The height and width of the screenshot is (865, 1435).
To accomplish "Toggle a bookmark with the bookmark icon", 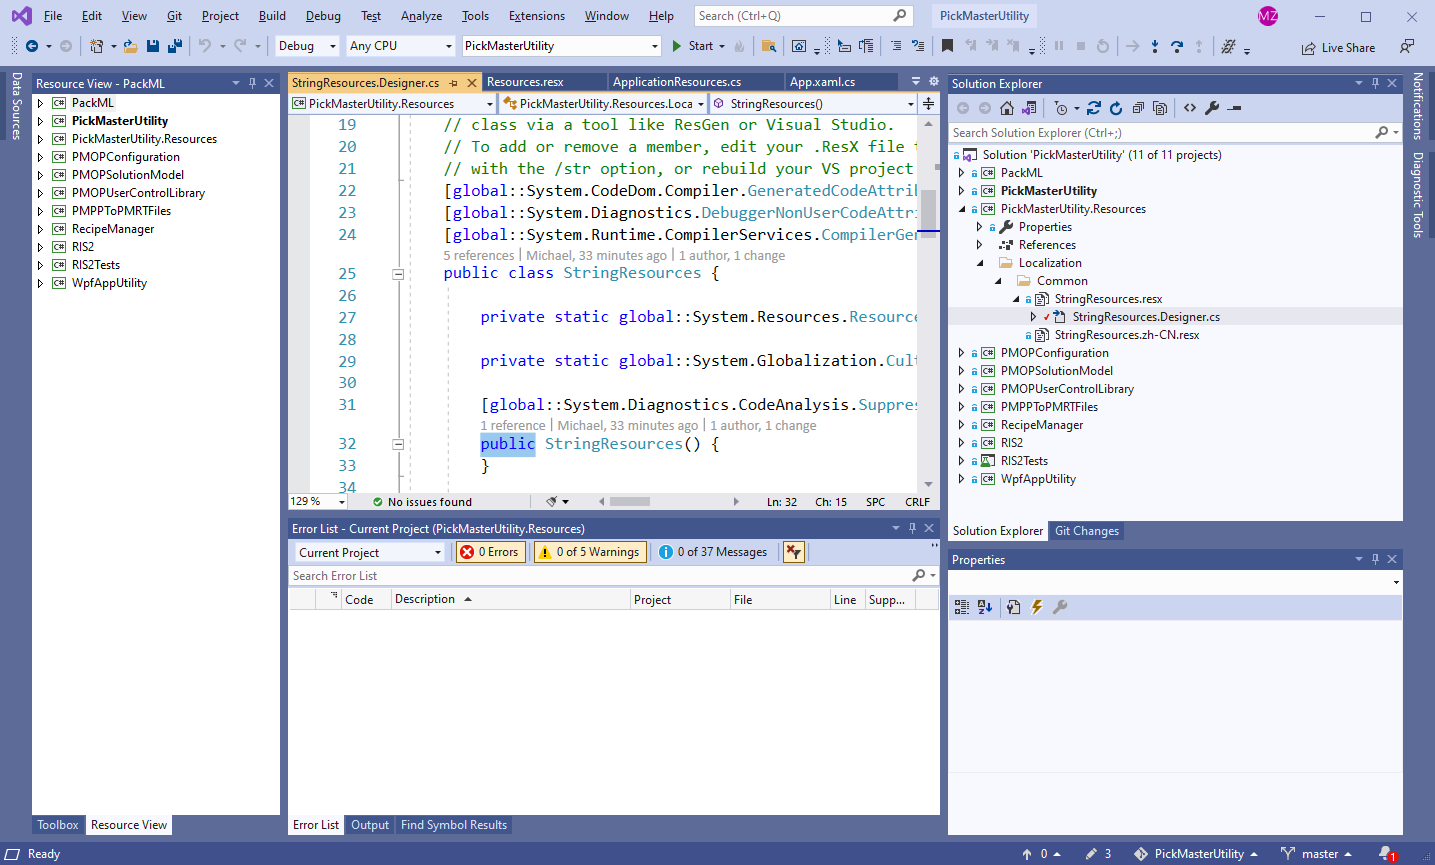I will 947,46.
